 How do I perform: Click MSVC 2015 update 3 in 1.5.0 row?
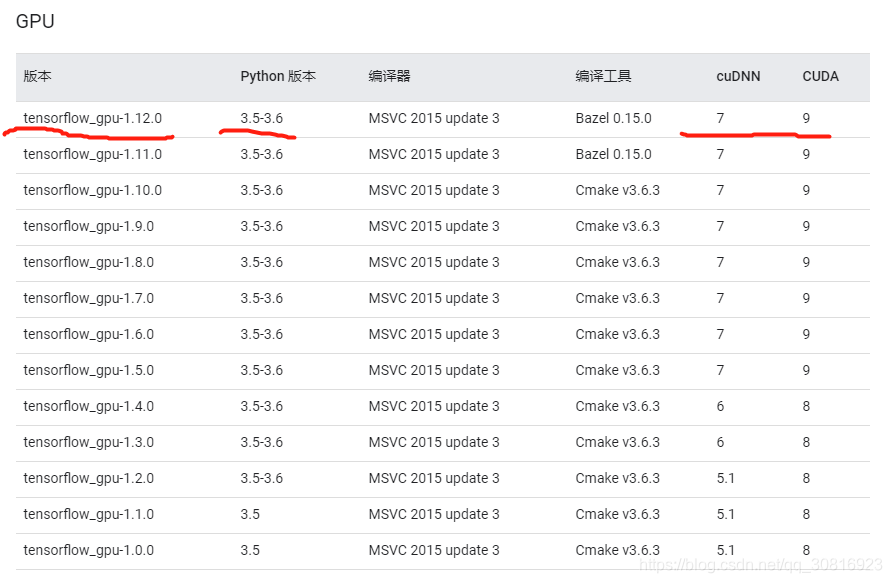(434, 370)
